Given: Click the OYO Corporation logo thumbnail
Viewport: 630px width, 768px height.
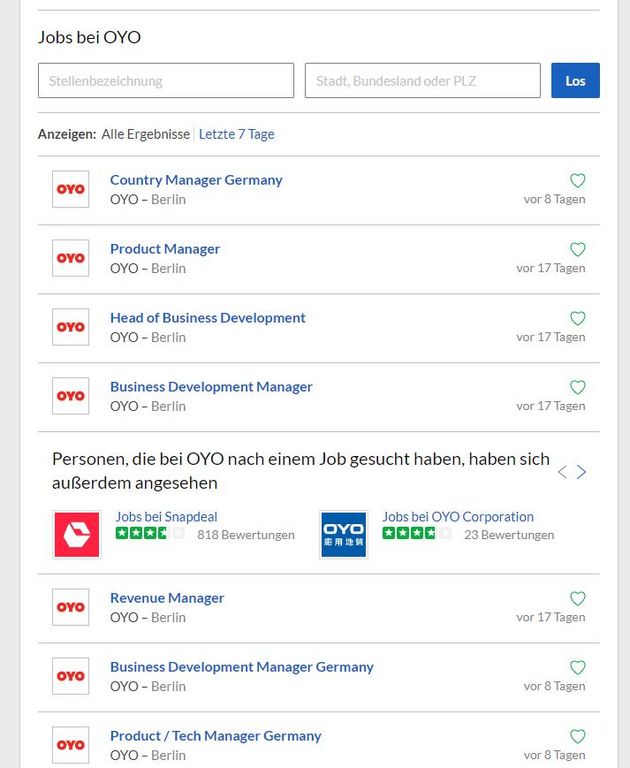Looking at the screenshot, I should tap(343, 535).
